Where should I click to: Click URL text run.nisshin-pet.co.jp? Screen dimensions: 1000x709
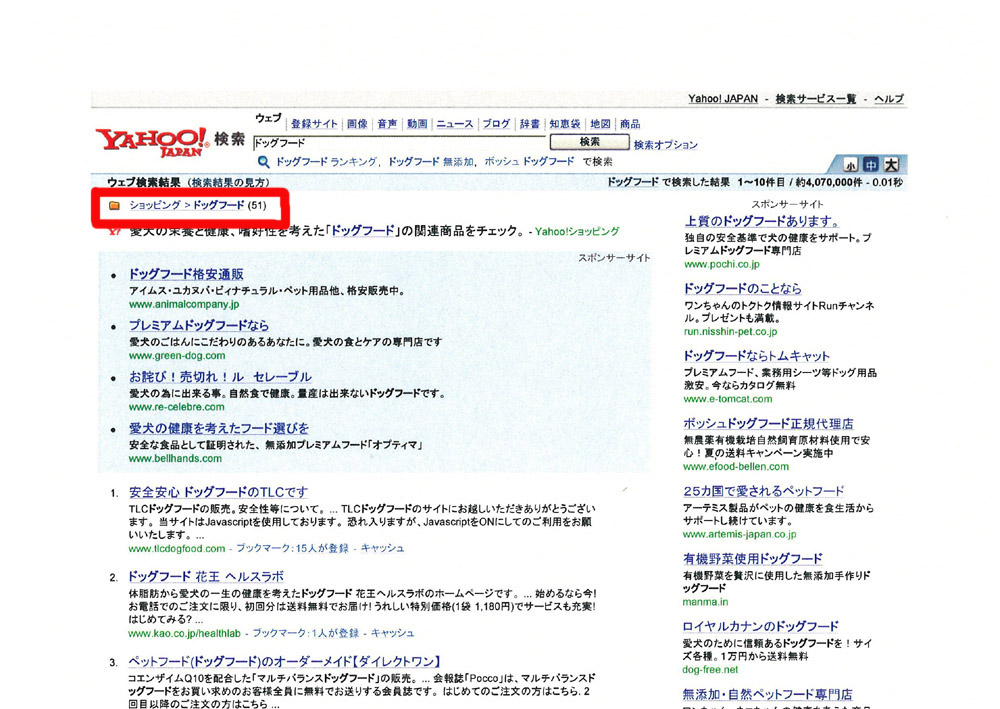coord(730,332)
